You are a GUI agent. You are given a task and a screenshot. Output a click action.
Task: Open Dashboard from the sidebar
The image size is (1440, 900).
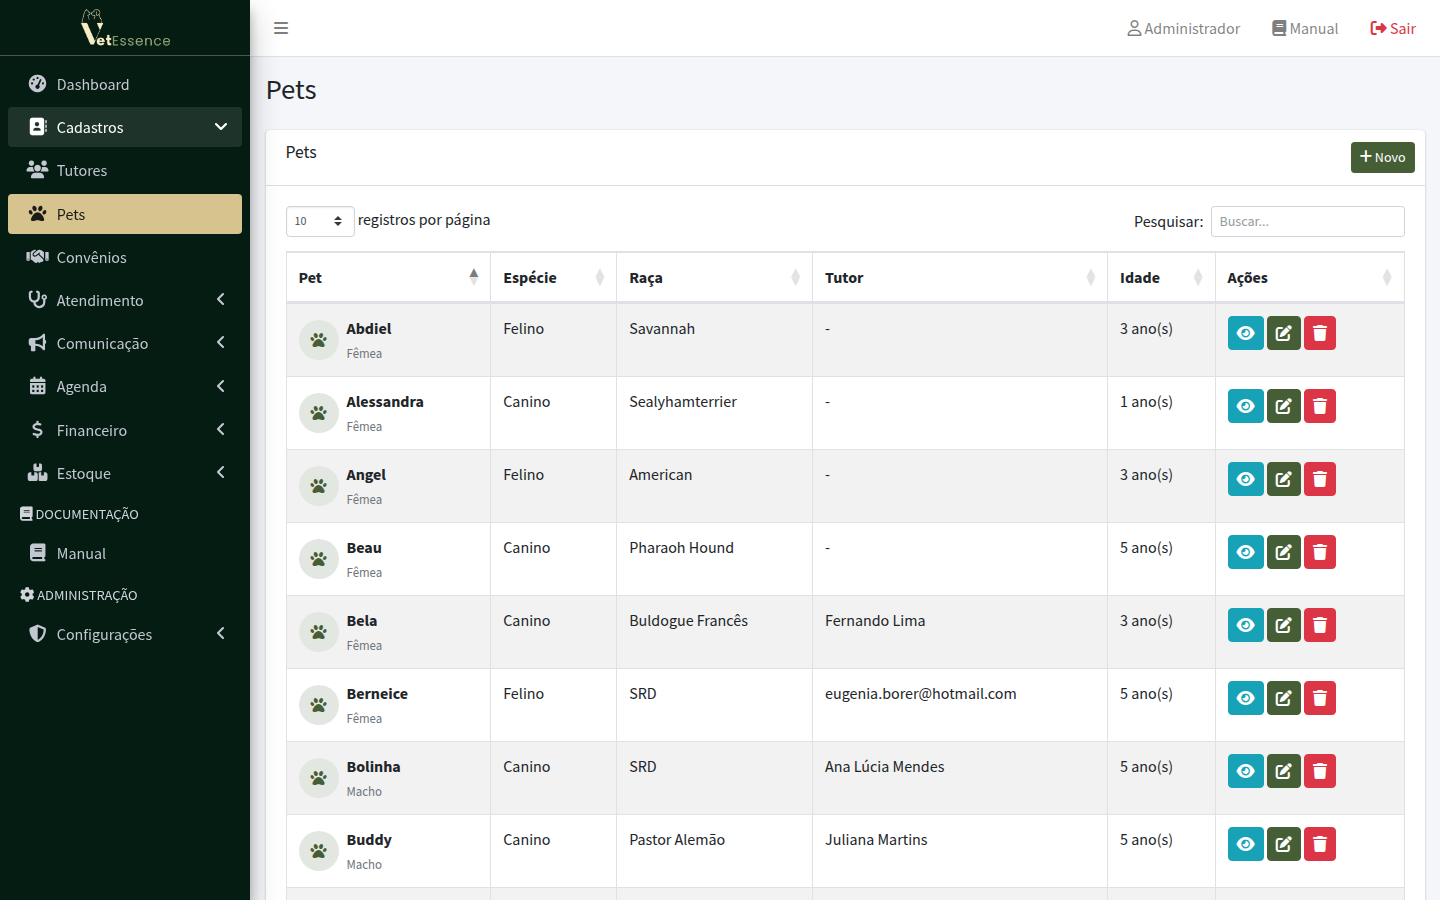pyautogui.click(x=125, y=84)
